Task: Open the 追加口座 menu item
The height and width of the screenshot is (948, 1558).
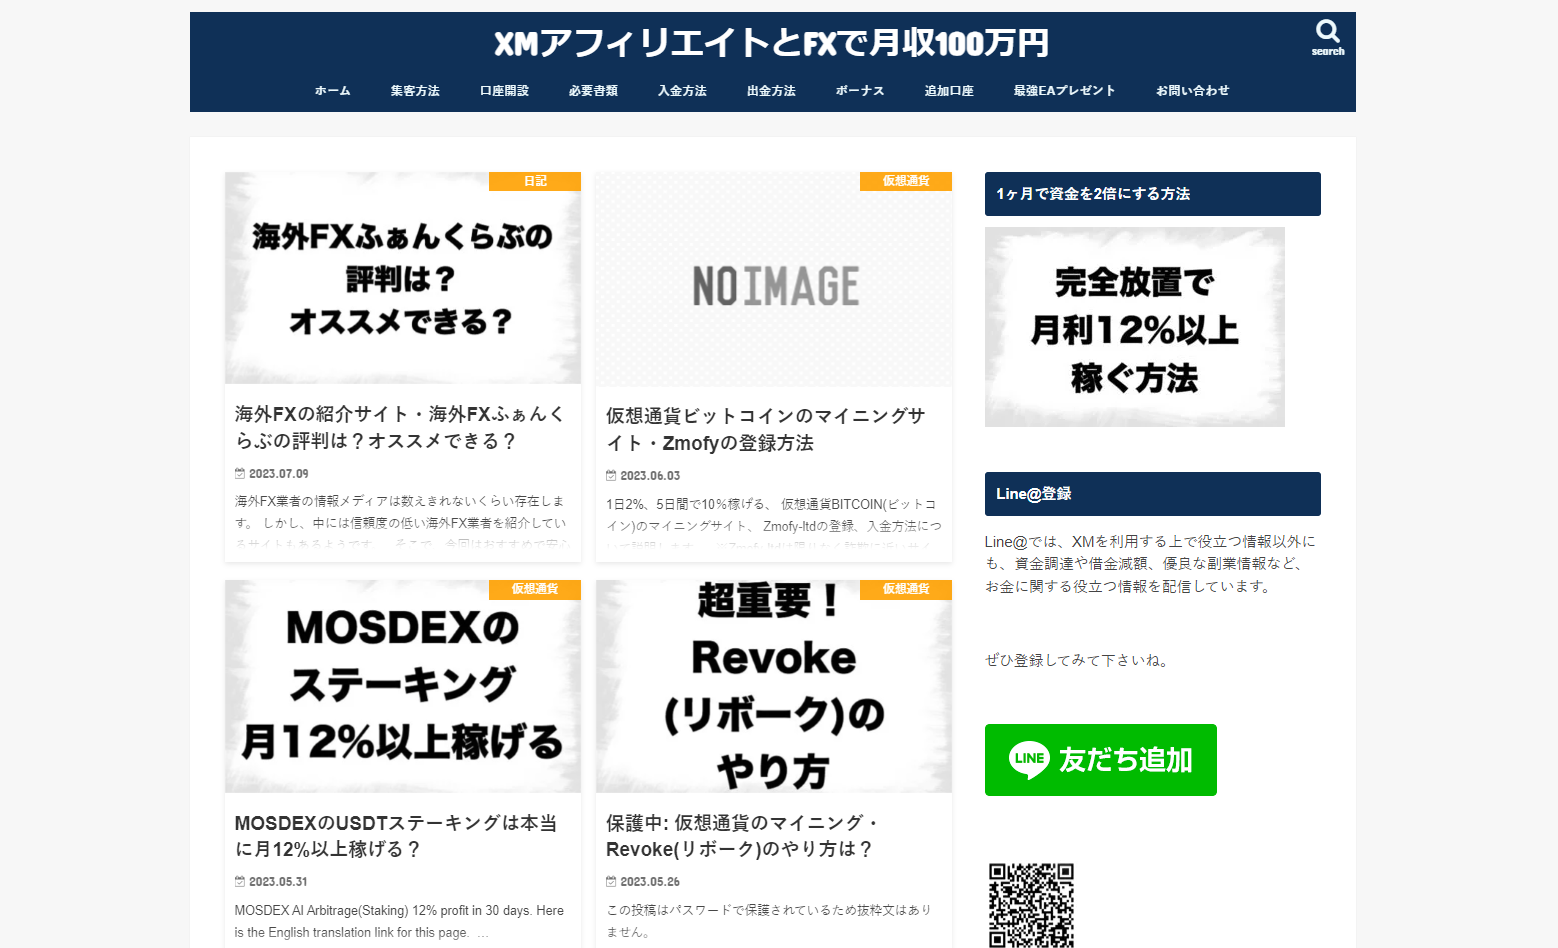Action: [949, 91]
